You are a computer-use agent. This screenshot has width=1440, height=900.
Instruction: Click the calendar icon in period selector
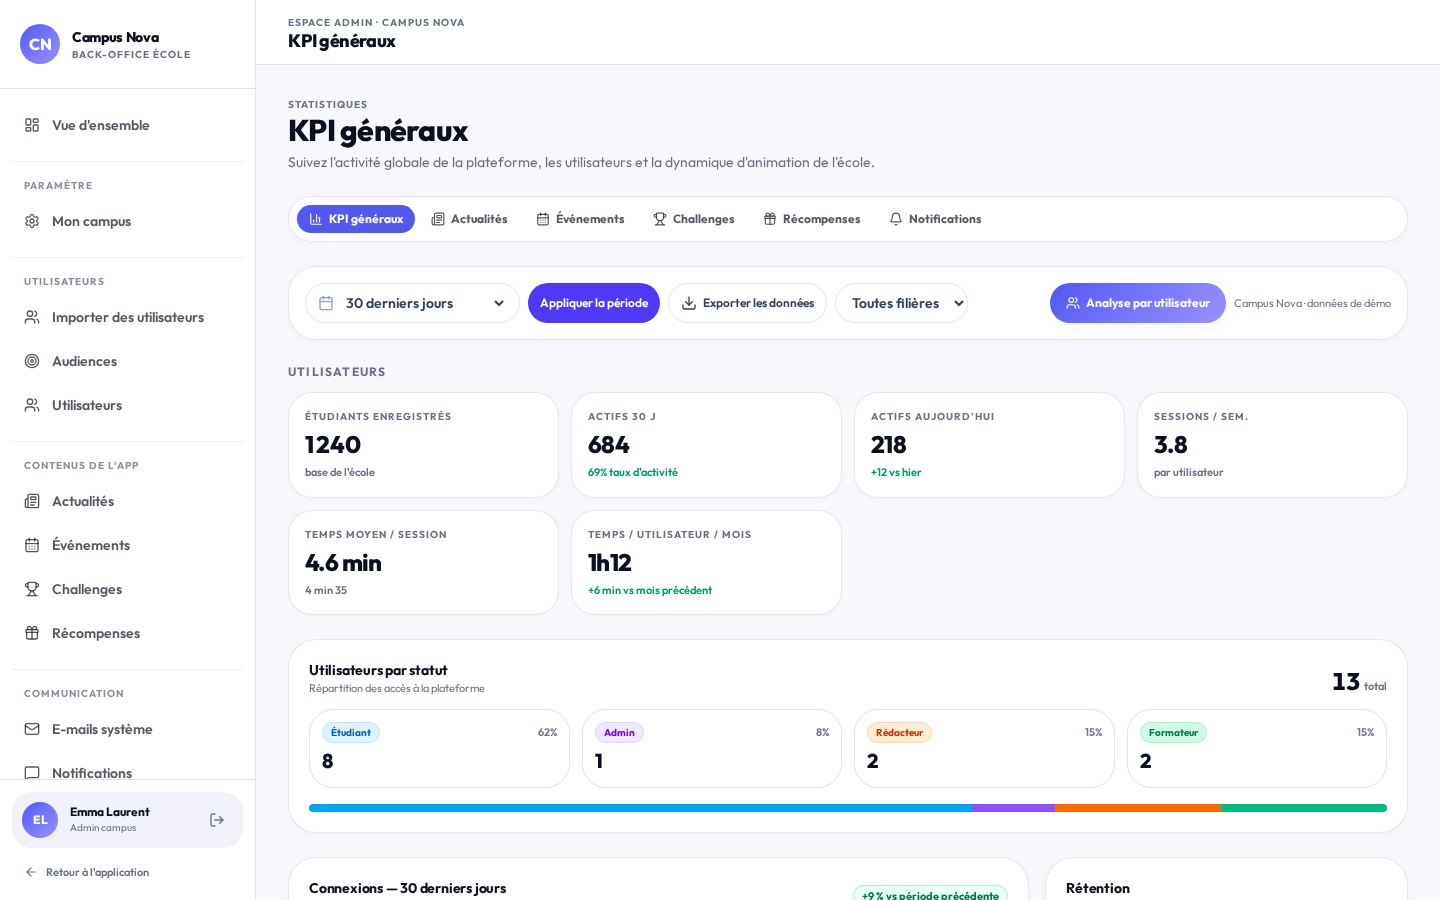(326, 303)
